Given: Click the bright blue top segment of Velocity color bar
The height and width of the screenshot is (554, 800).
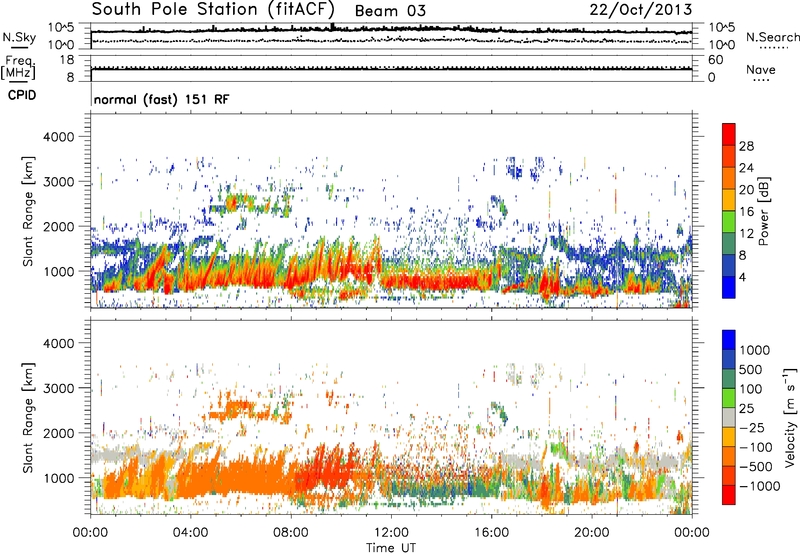Looking at the screenshot, I should click(729, 340).
